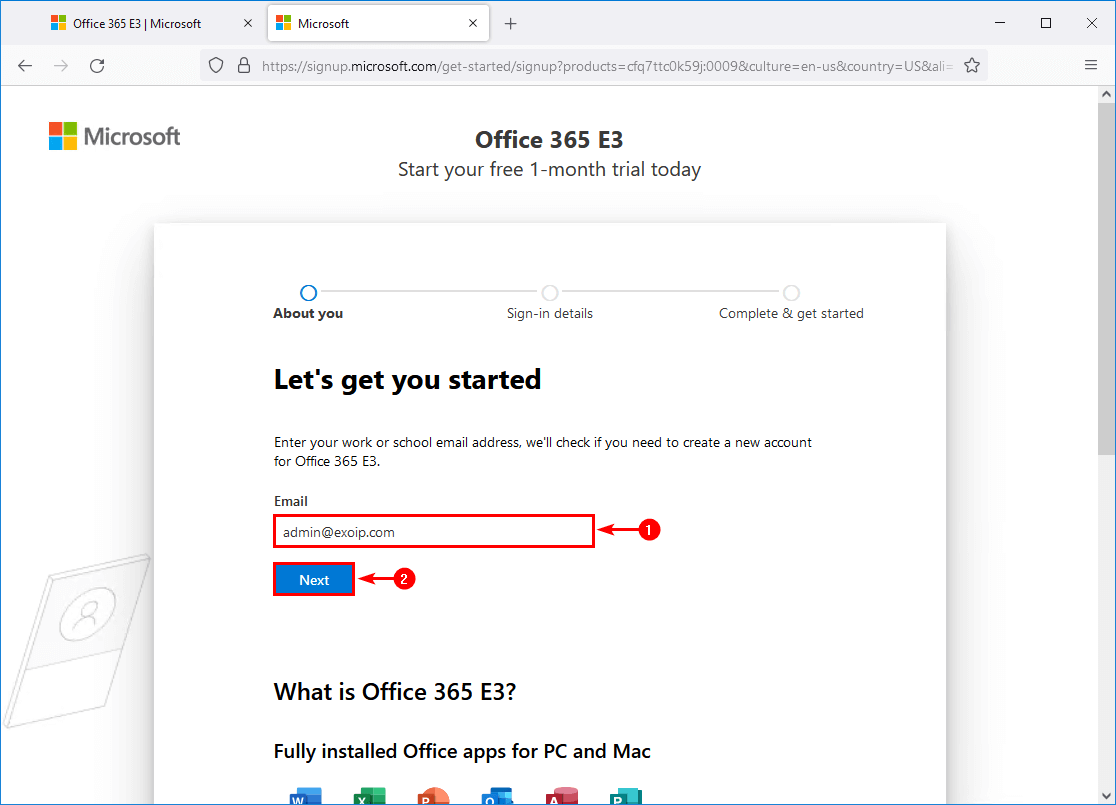Viewport: 1116px width, 805px height.
Task: Click the browser forward arrow
Action: tap(61, 65)
